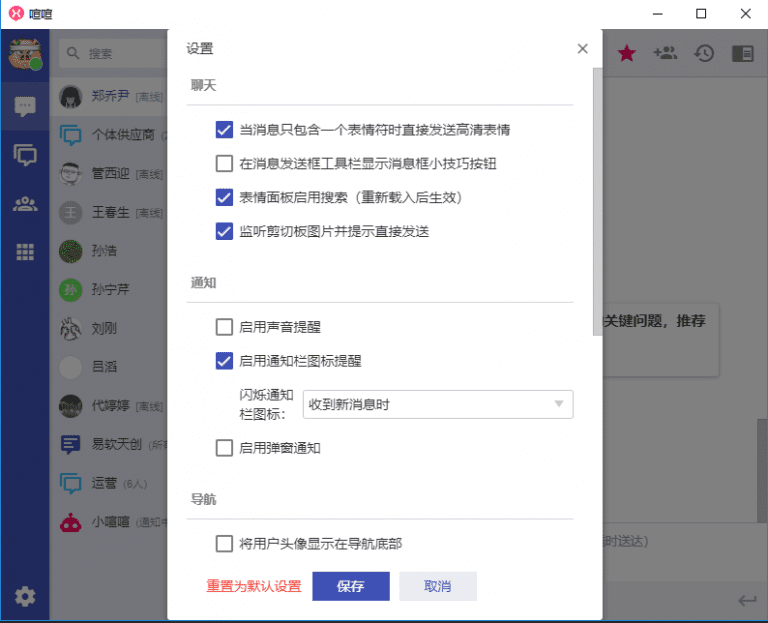Click the add members icon
Screen dimensions: 768x623
click(665, 53)
